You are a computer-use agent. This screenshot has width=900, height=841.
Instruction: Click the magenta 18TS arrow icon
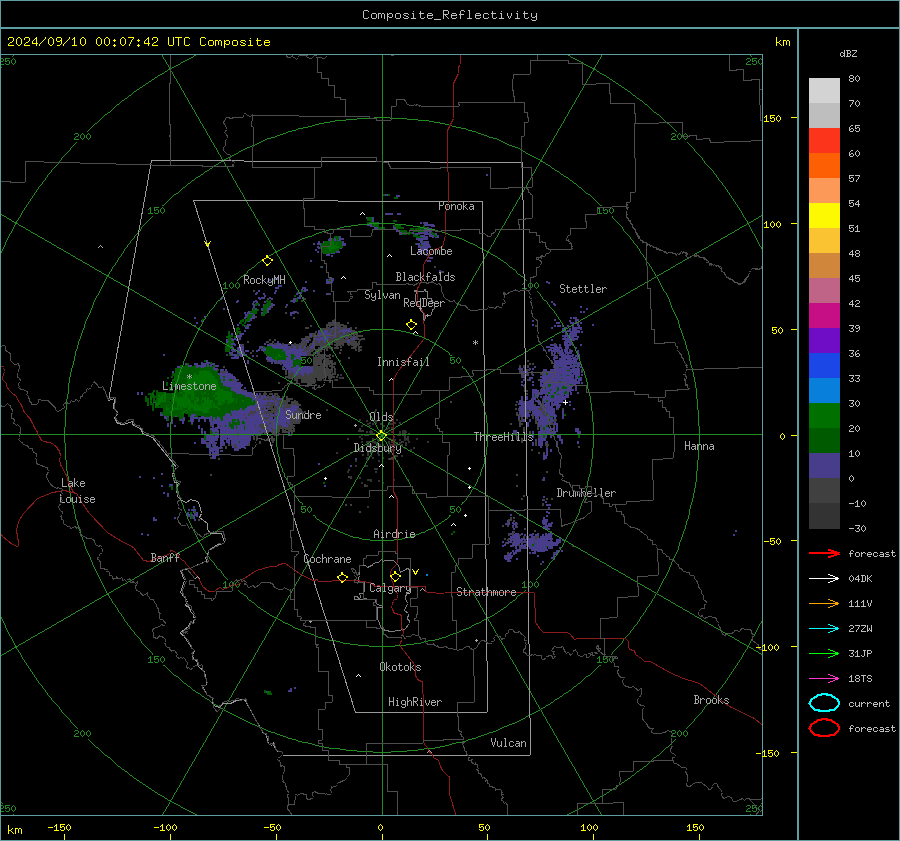[x=824, y=679]
